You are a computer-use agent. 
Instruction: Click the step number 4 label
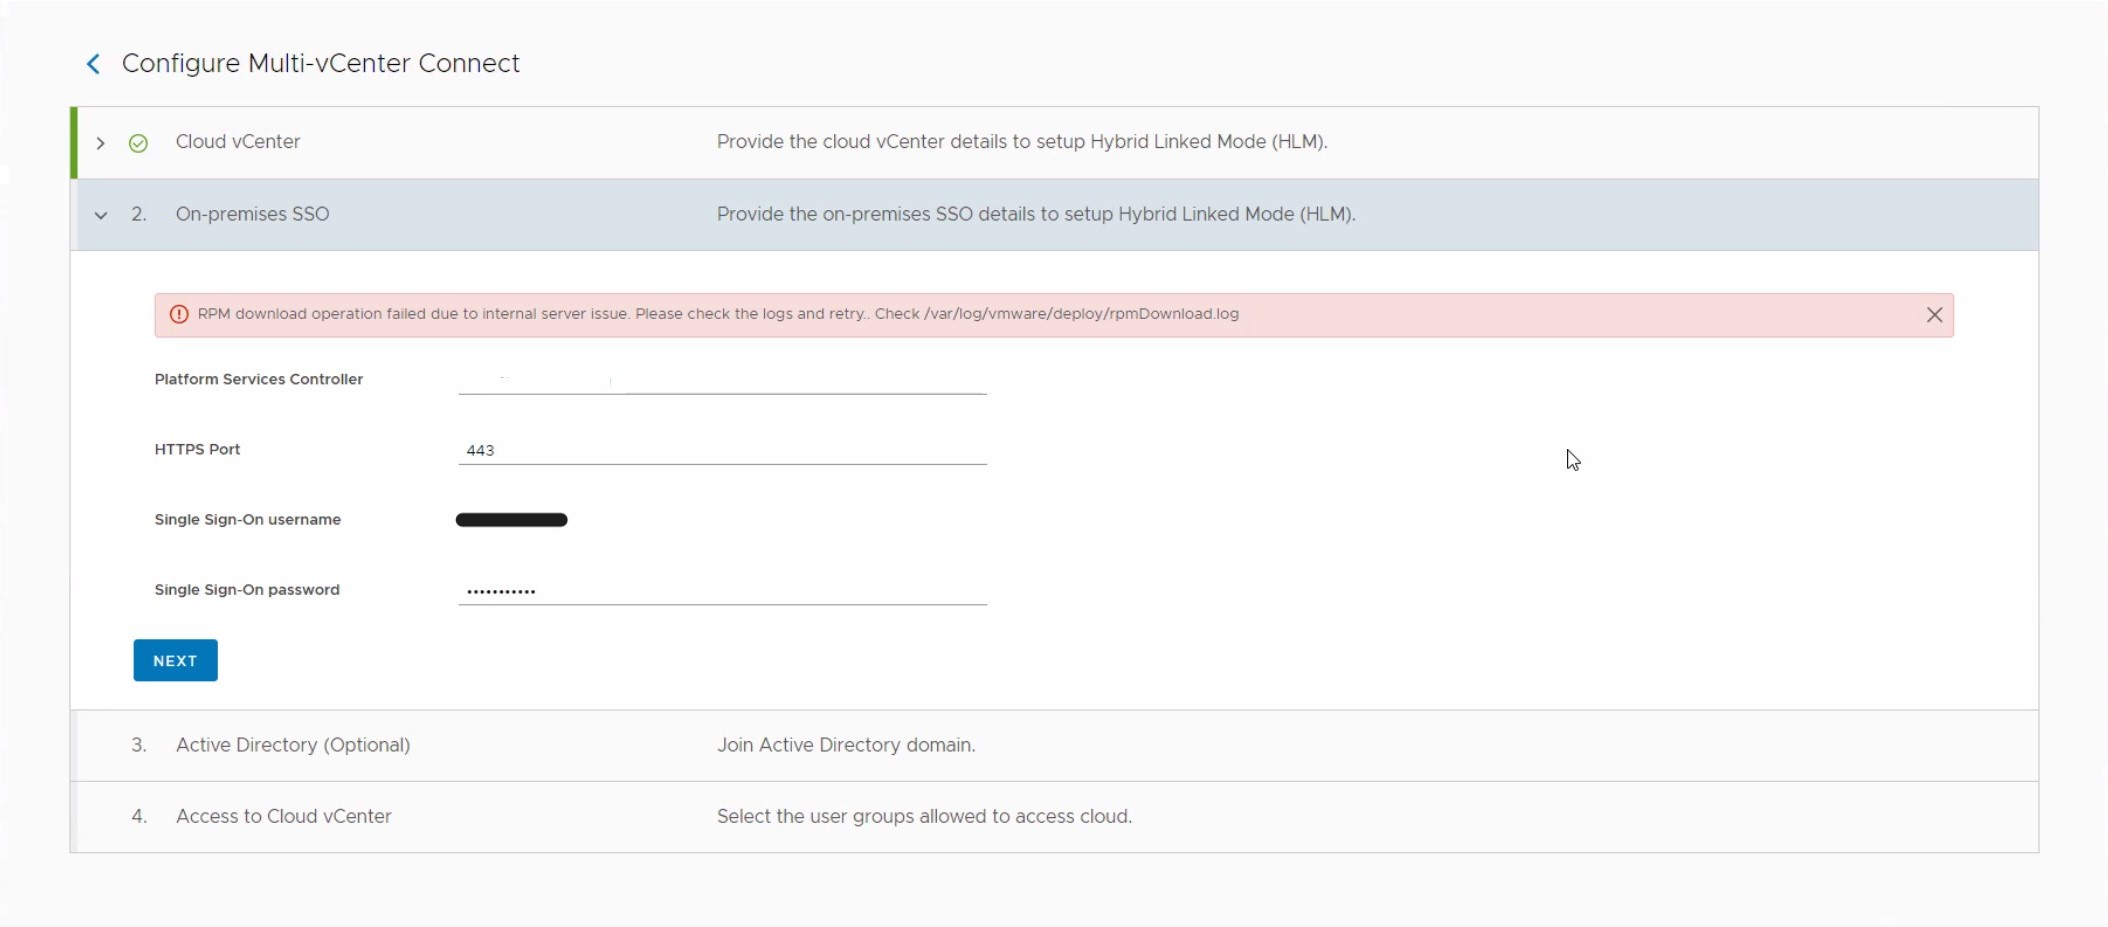pyautogui.click(x=139, y=816)
